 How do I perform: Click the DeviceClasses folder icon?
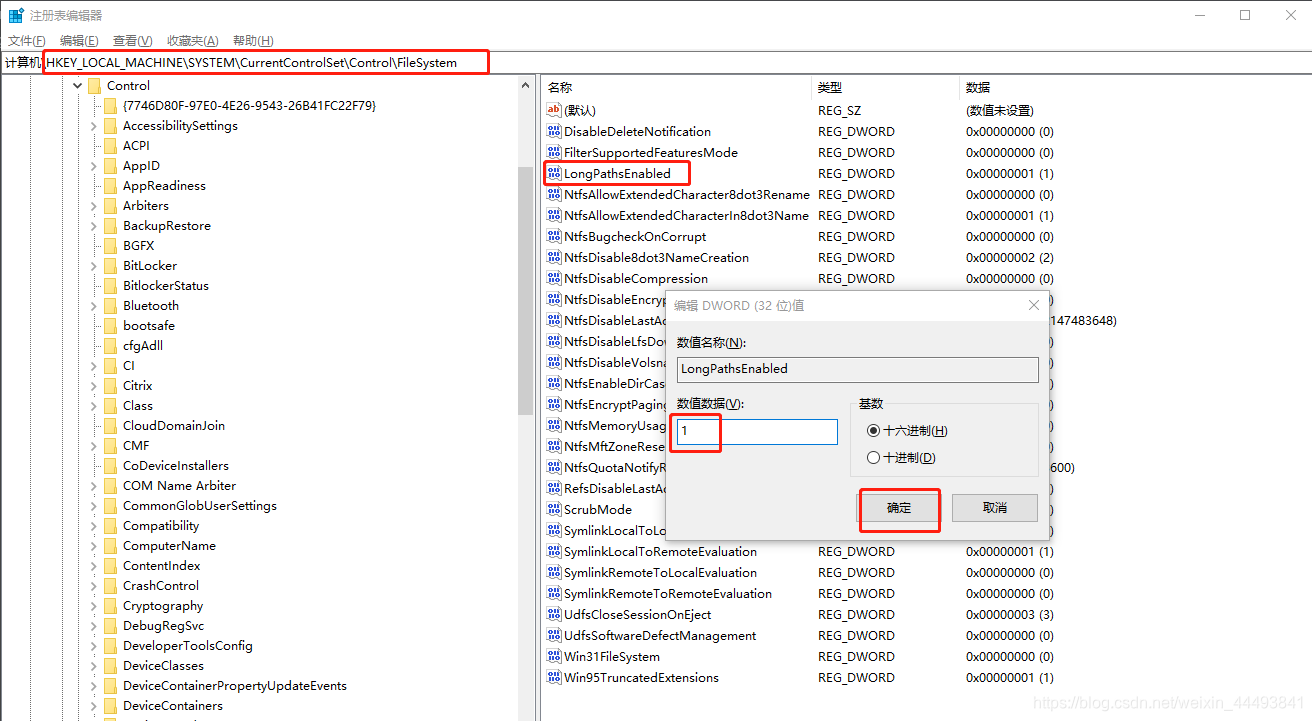(110, 665)
